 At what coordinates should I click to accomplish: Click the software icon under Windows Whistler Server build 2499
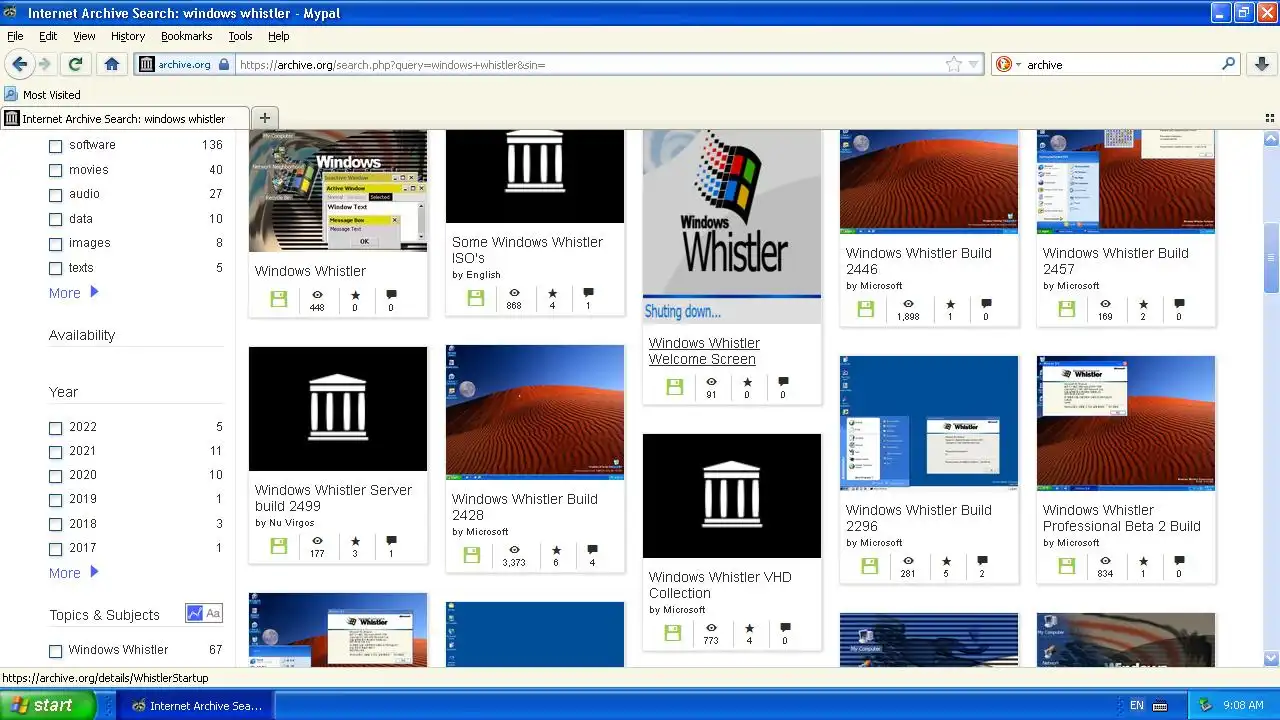pyautogui.click(x=278, y=546)
